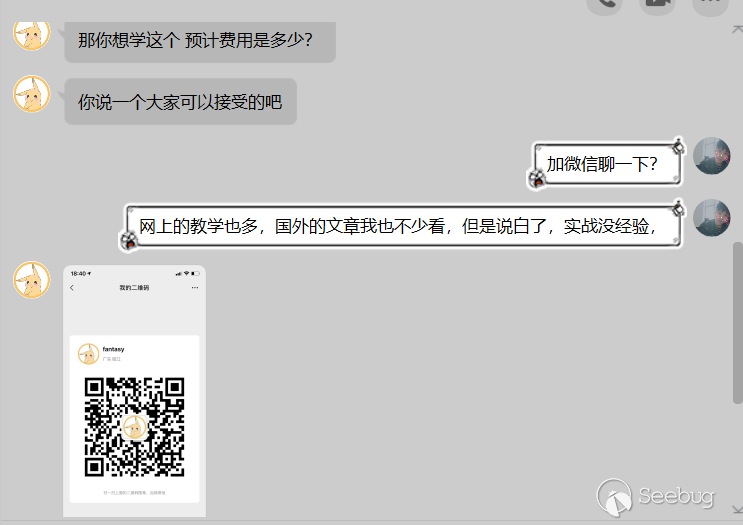Start a voice call from chat header

pyautogui.click(x=605, y=5)
